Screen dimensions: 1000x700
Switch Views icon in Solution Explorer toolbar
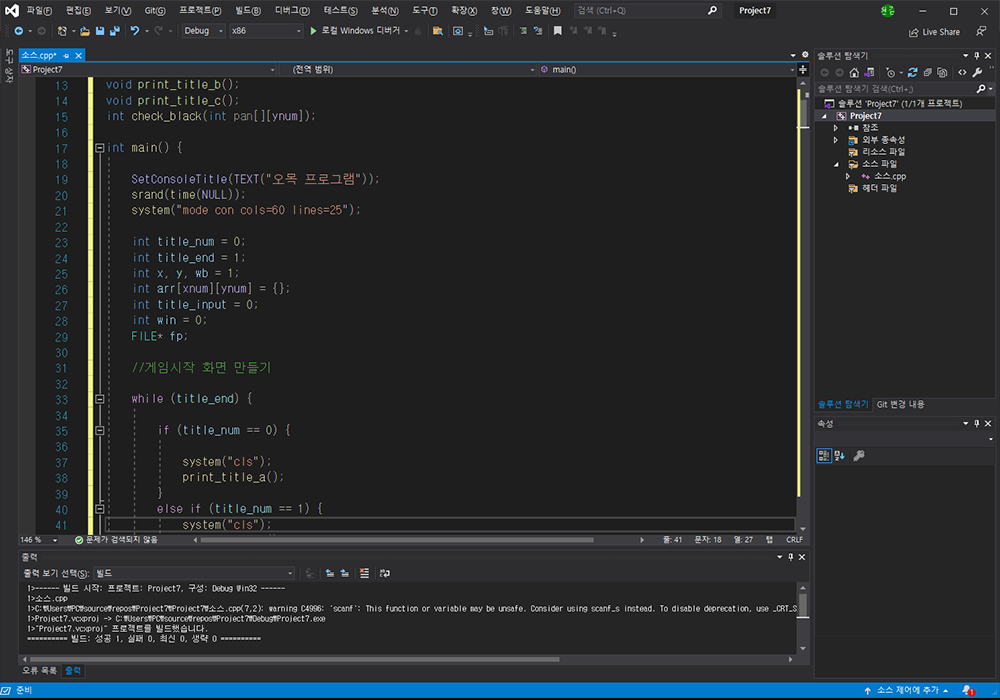click(869, 73)
